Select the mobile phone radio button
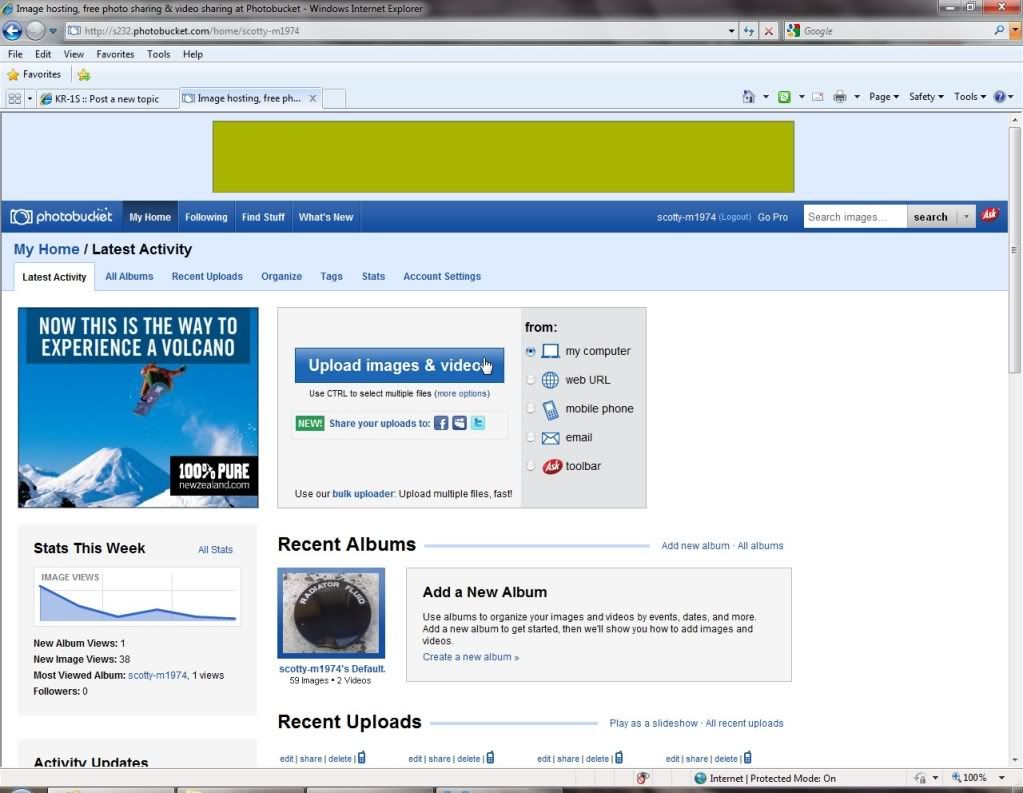Screen dimensions: 1023x793 click(530, 409)
